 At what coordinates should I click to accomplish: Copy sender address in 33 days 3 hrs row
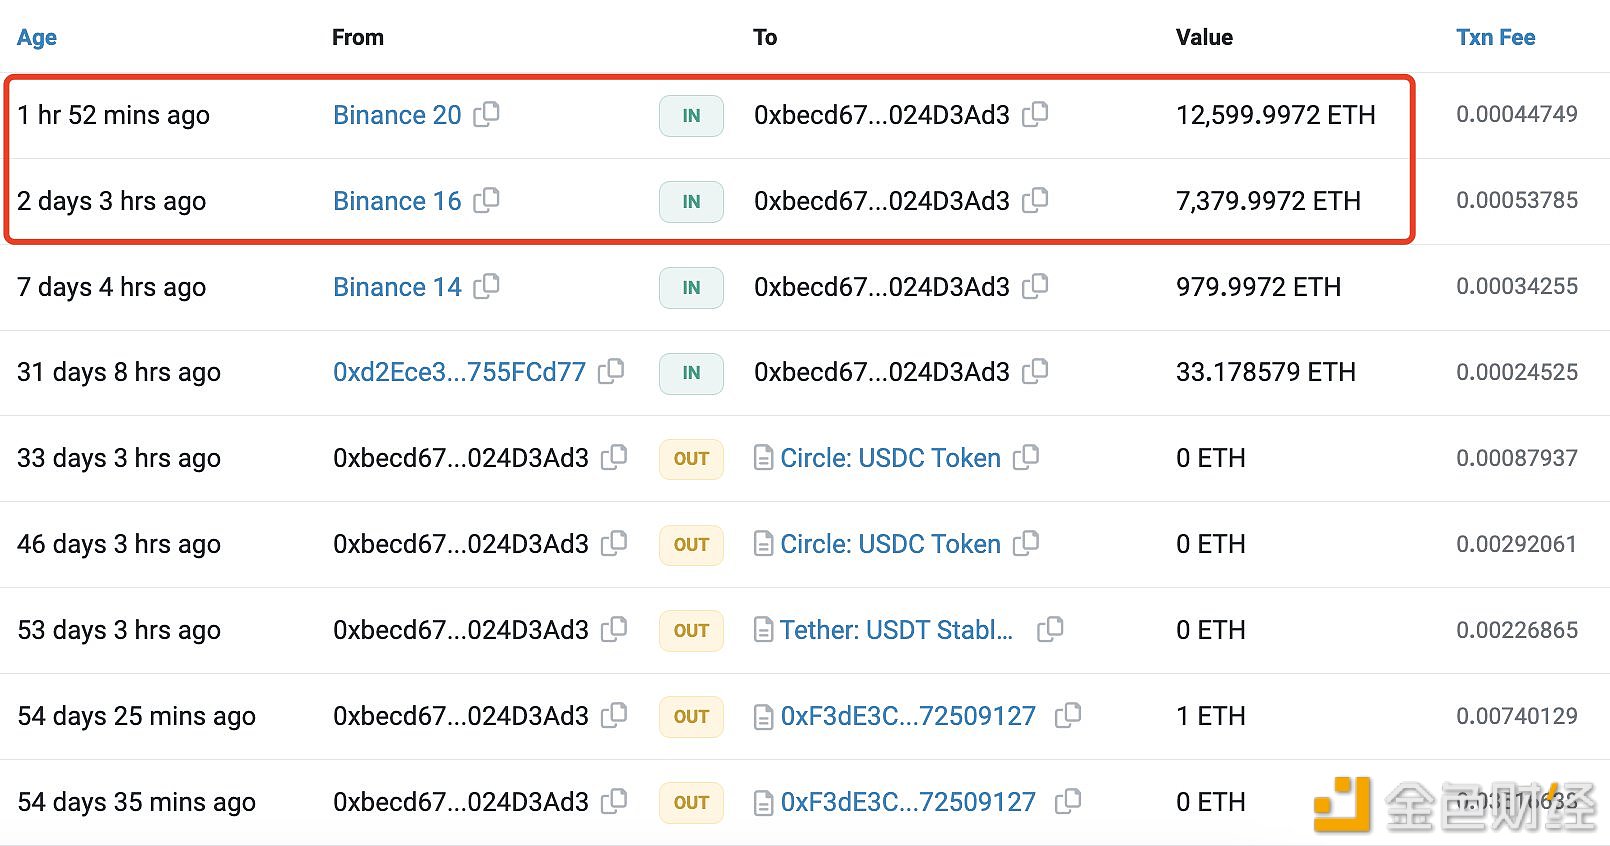coord(614,457)
